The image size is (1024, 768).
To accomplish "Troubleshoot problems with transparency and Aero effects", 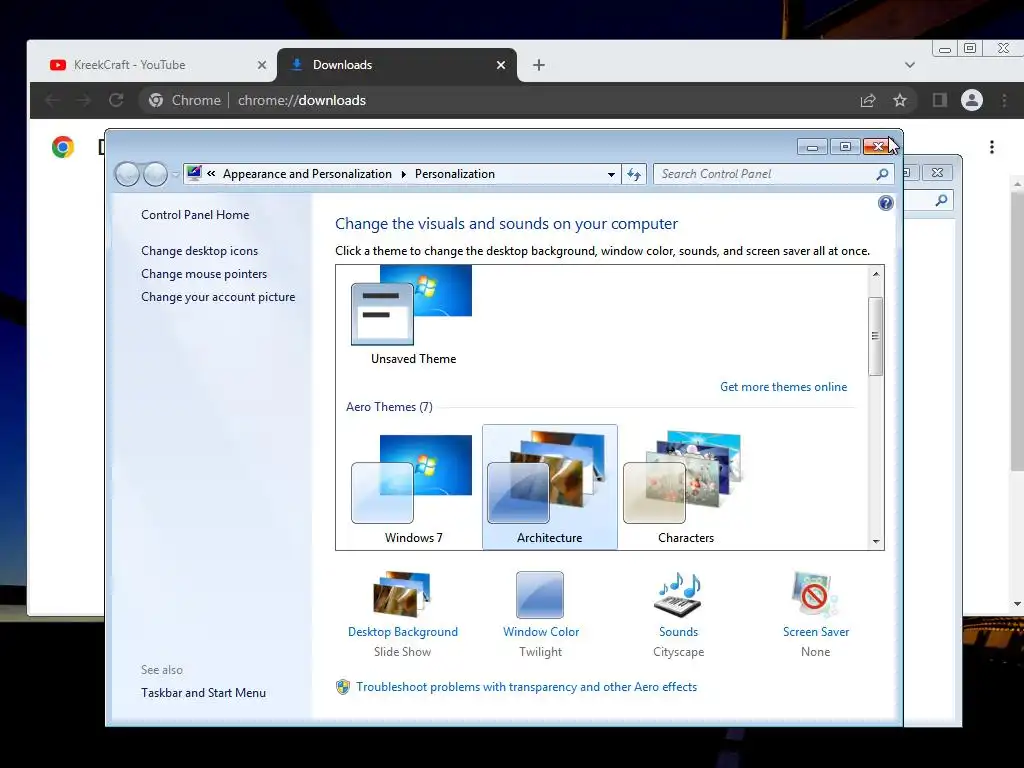I will pyautogui.click(x=526, y=687).
